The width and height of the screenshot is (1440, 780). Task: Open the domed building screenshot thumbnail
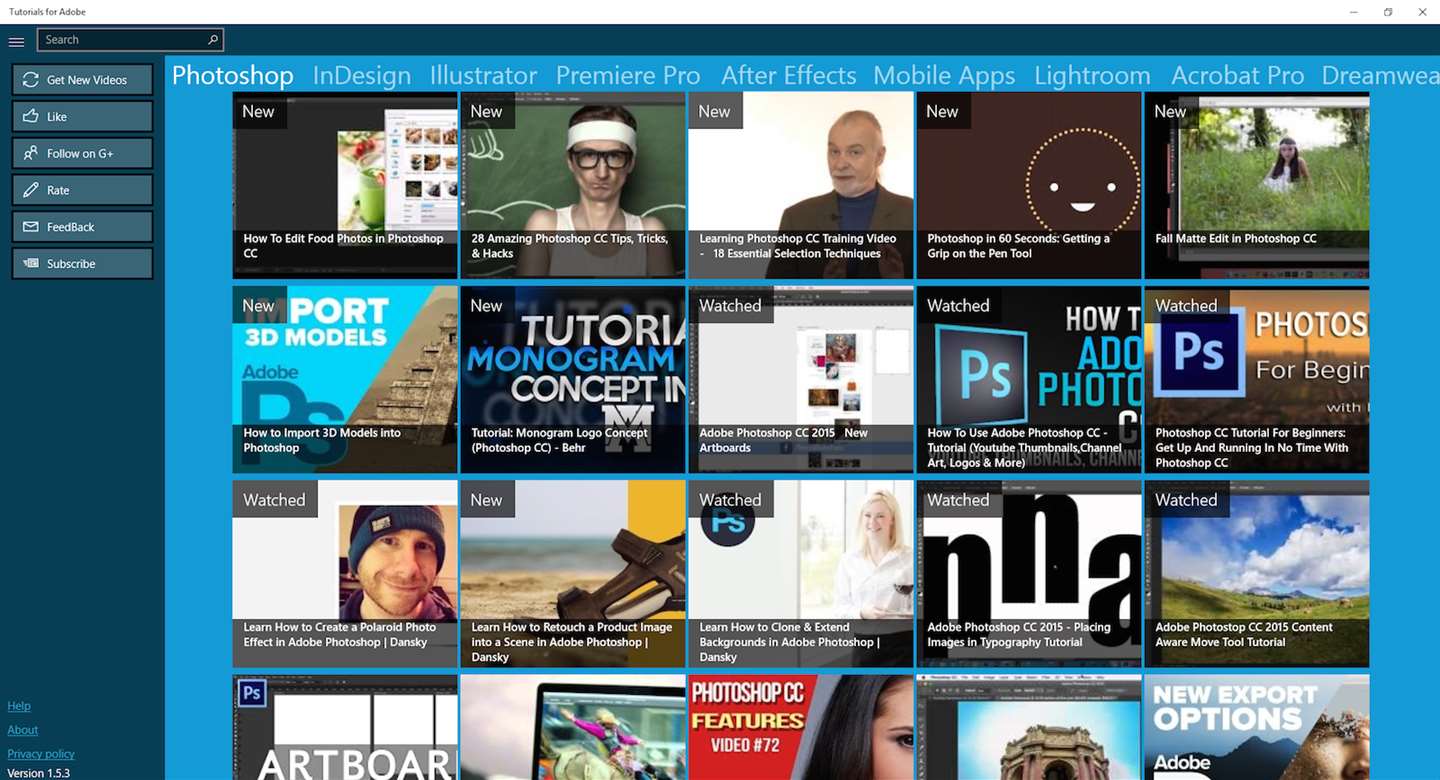(1029, 728)
